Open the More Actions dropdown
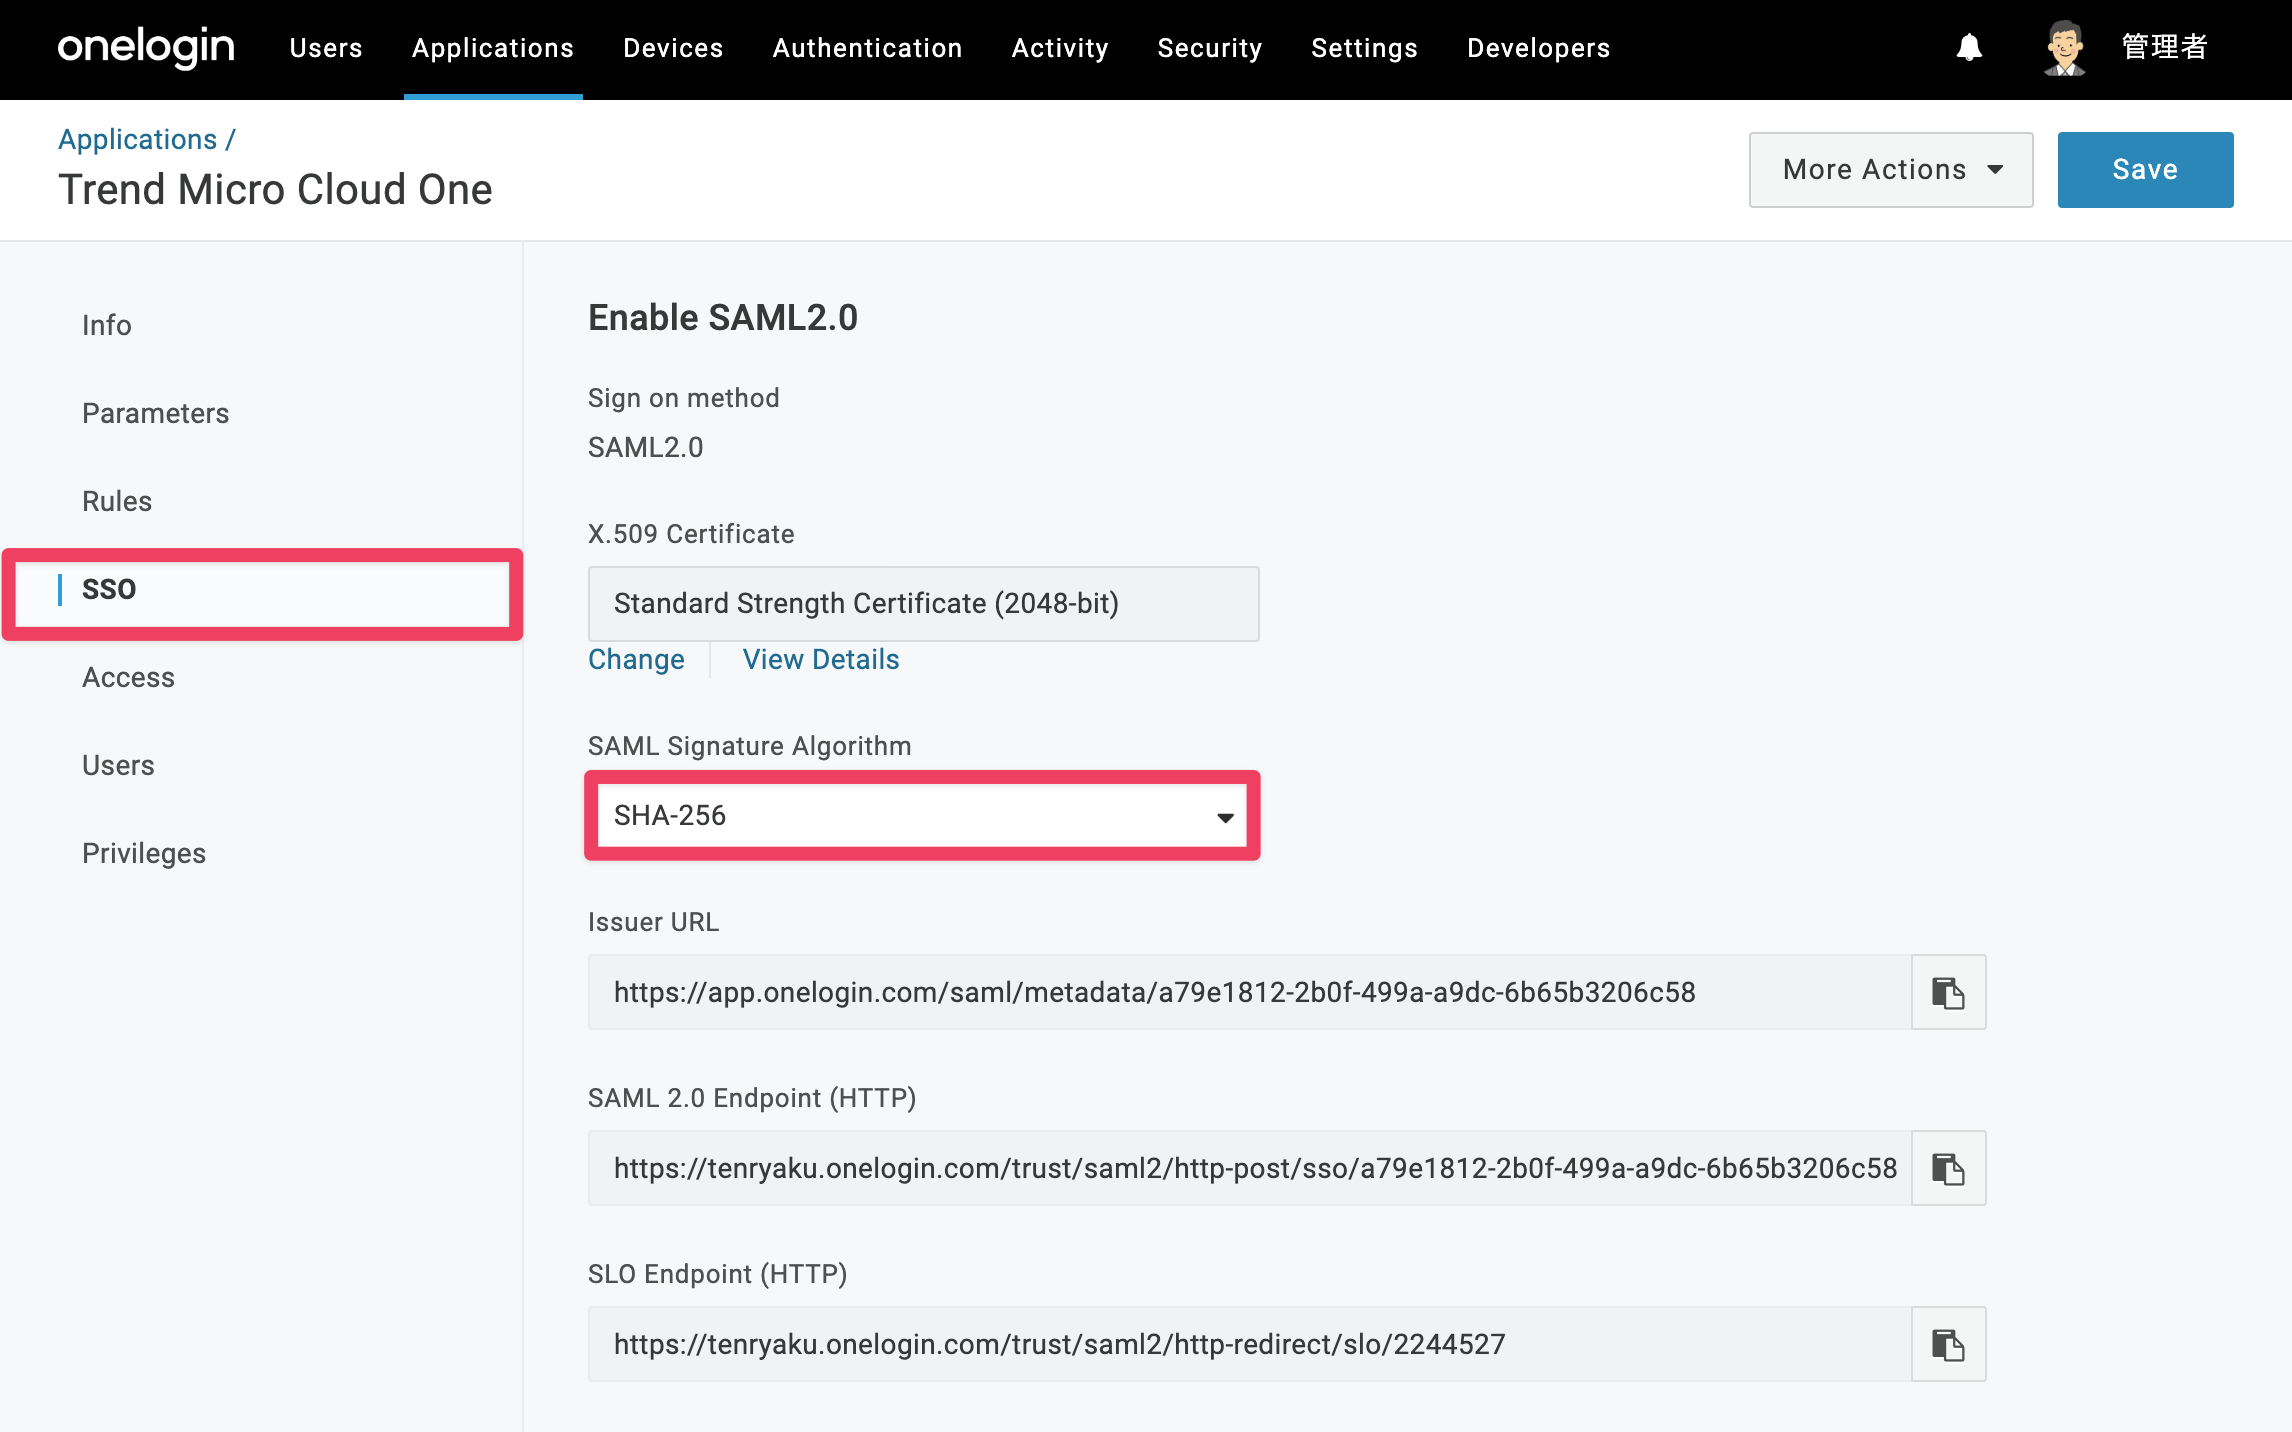The image size is (2292, 1432). [x=1890, y=170]
